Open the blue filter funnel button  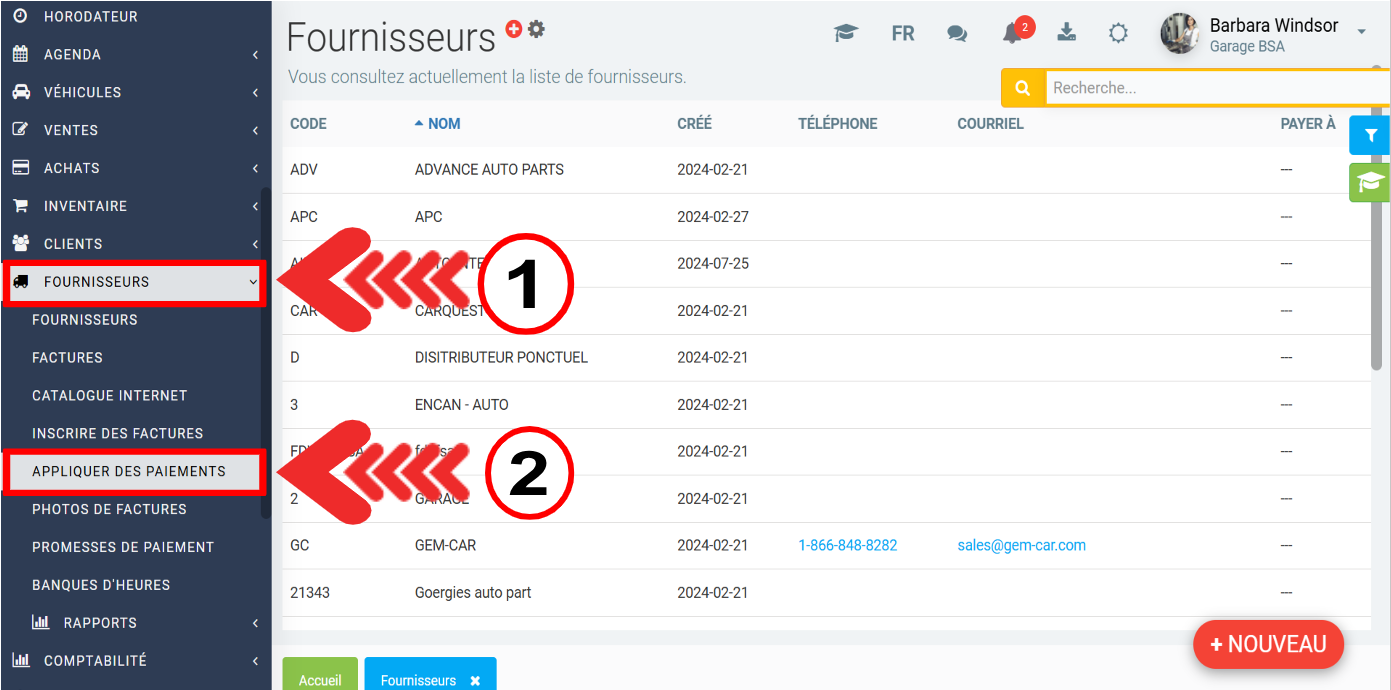click(x=1370, y=135)
